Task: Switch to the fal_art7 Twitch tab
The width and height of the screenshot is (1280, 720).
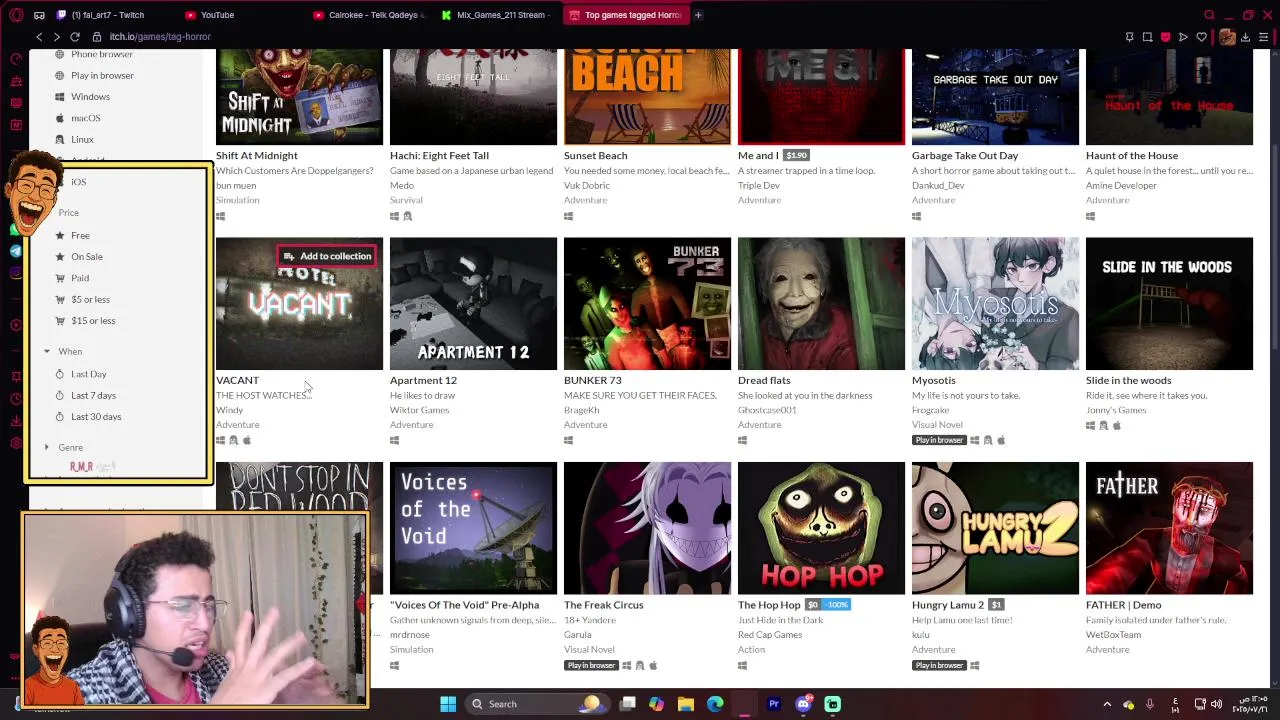Action: 107,15
